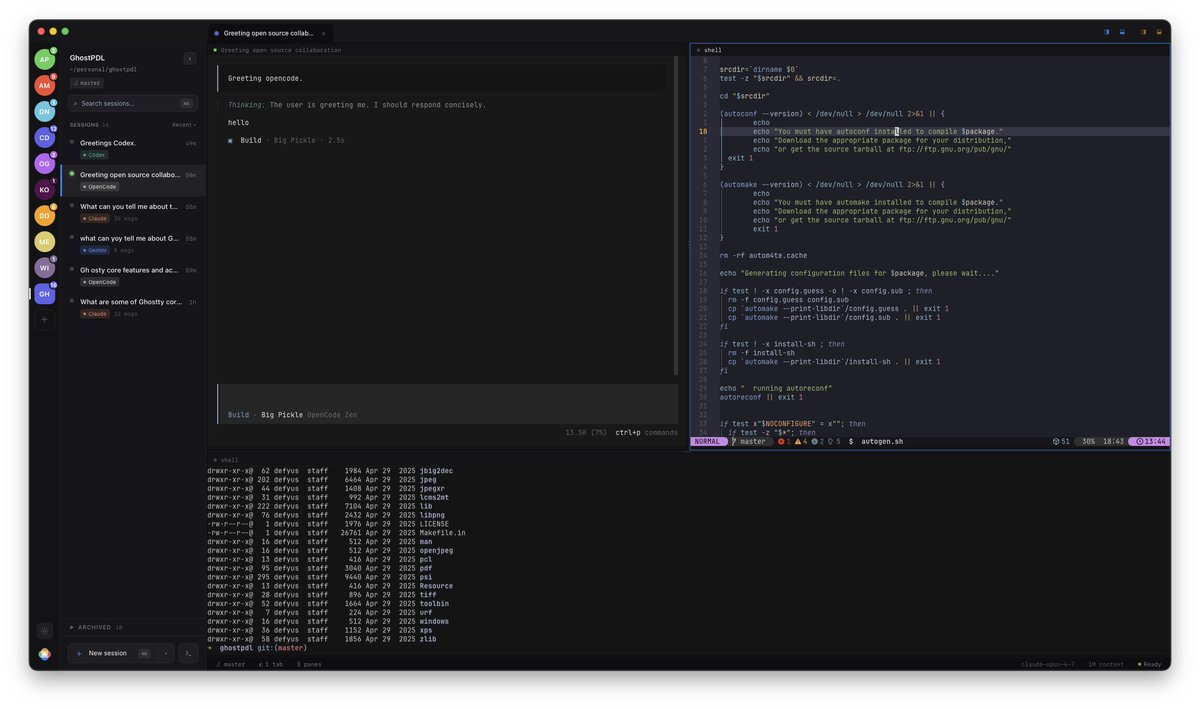Open 'Gh osty core features' session
Viewport: 1200px width, 709px height.
point(132,276)
